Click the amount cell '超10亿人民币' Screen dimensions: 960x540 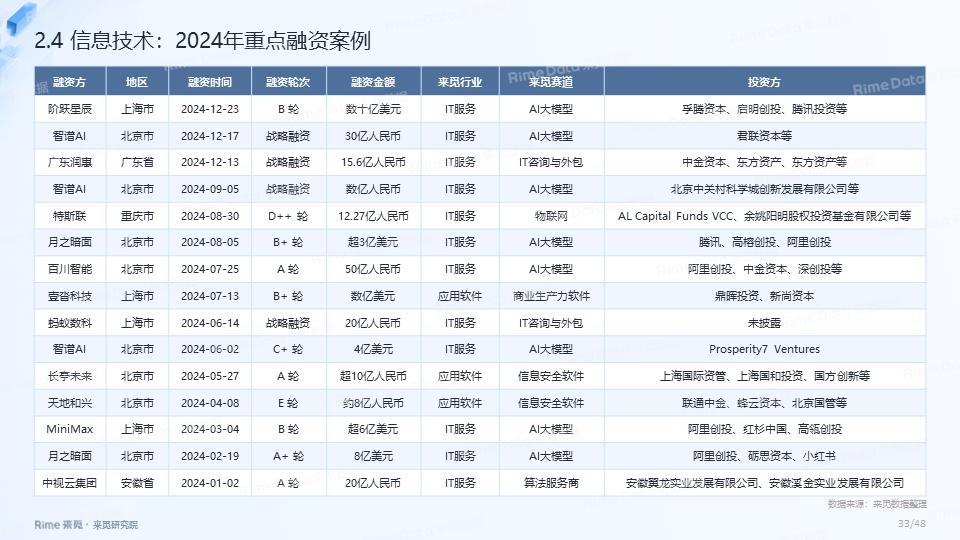[373, 377]
